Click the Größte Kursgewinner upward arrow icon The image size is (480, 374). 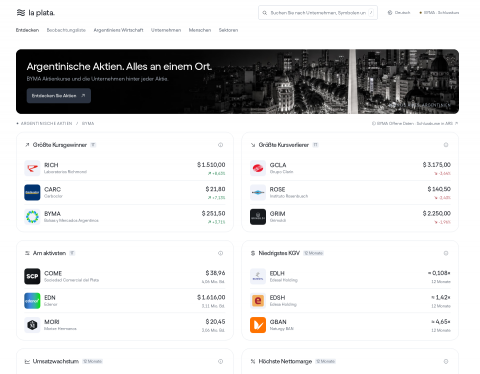(27, 145)
